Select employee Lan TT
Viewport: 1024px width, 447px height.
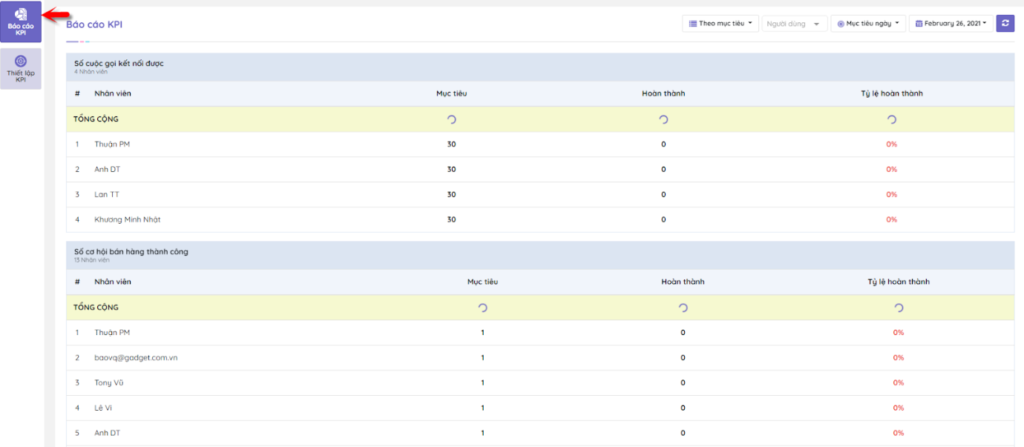(x=106, y=194)
